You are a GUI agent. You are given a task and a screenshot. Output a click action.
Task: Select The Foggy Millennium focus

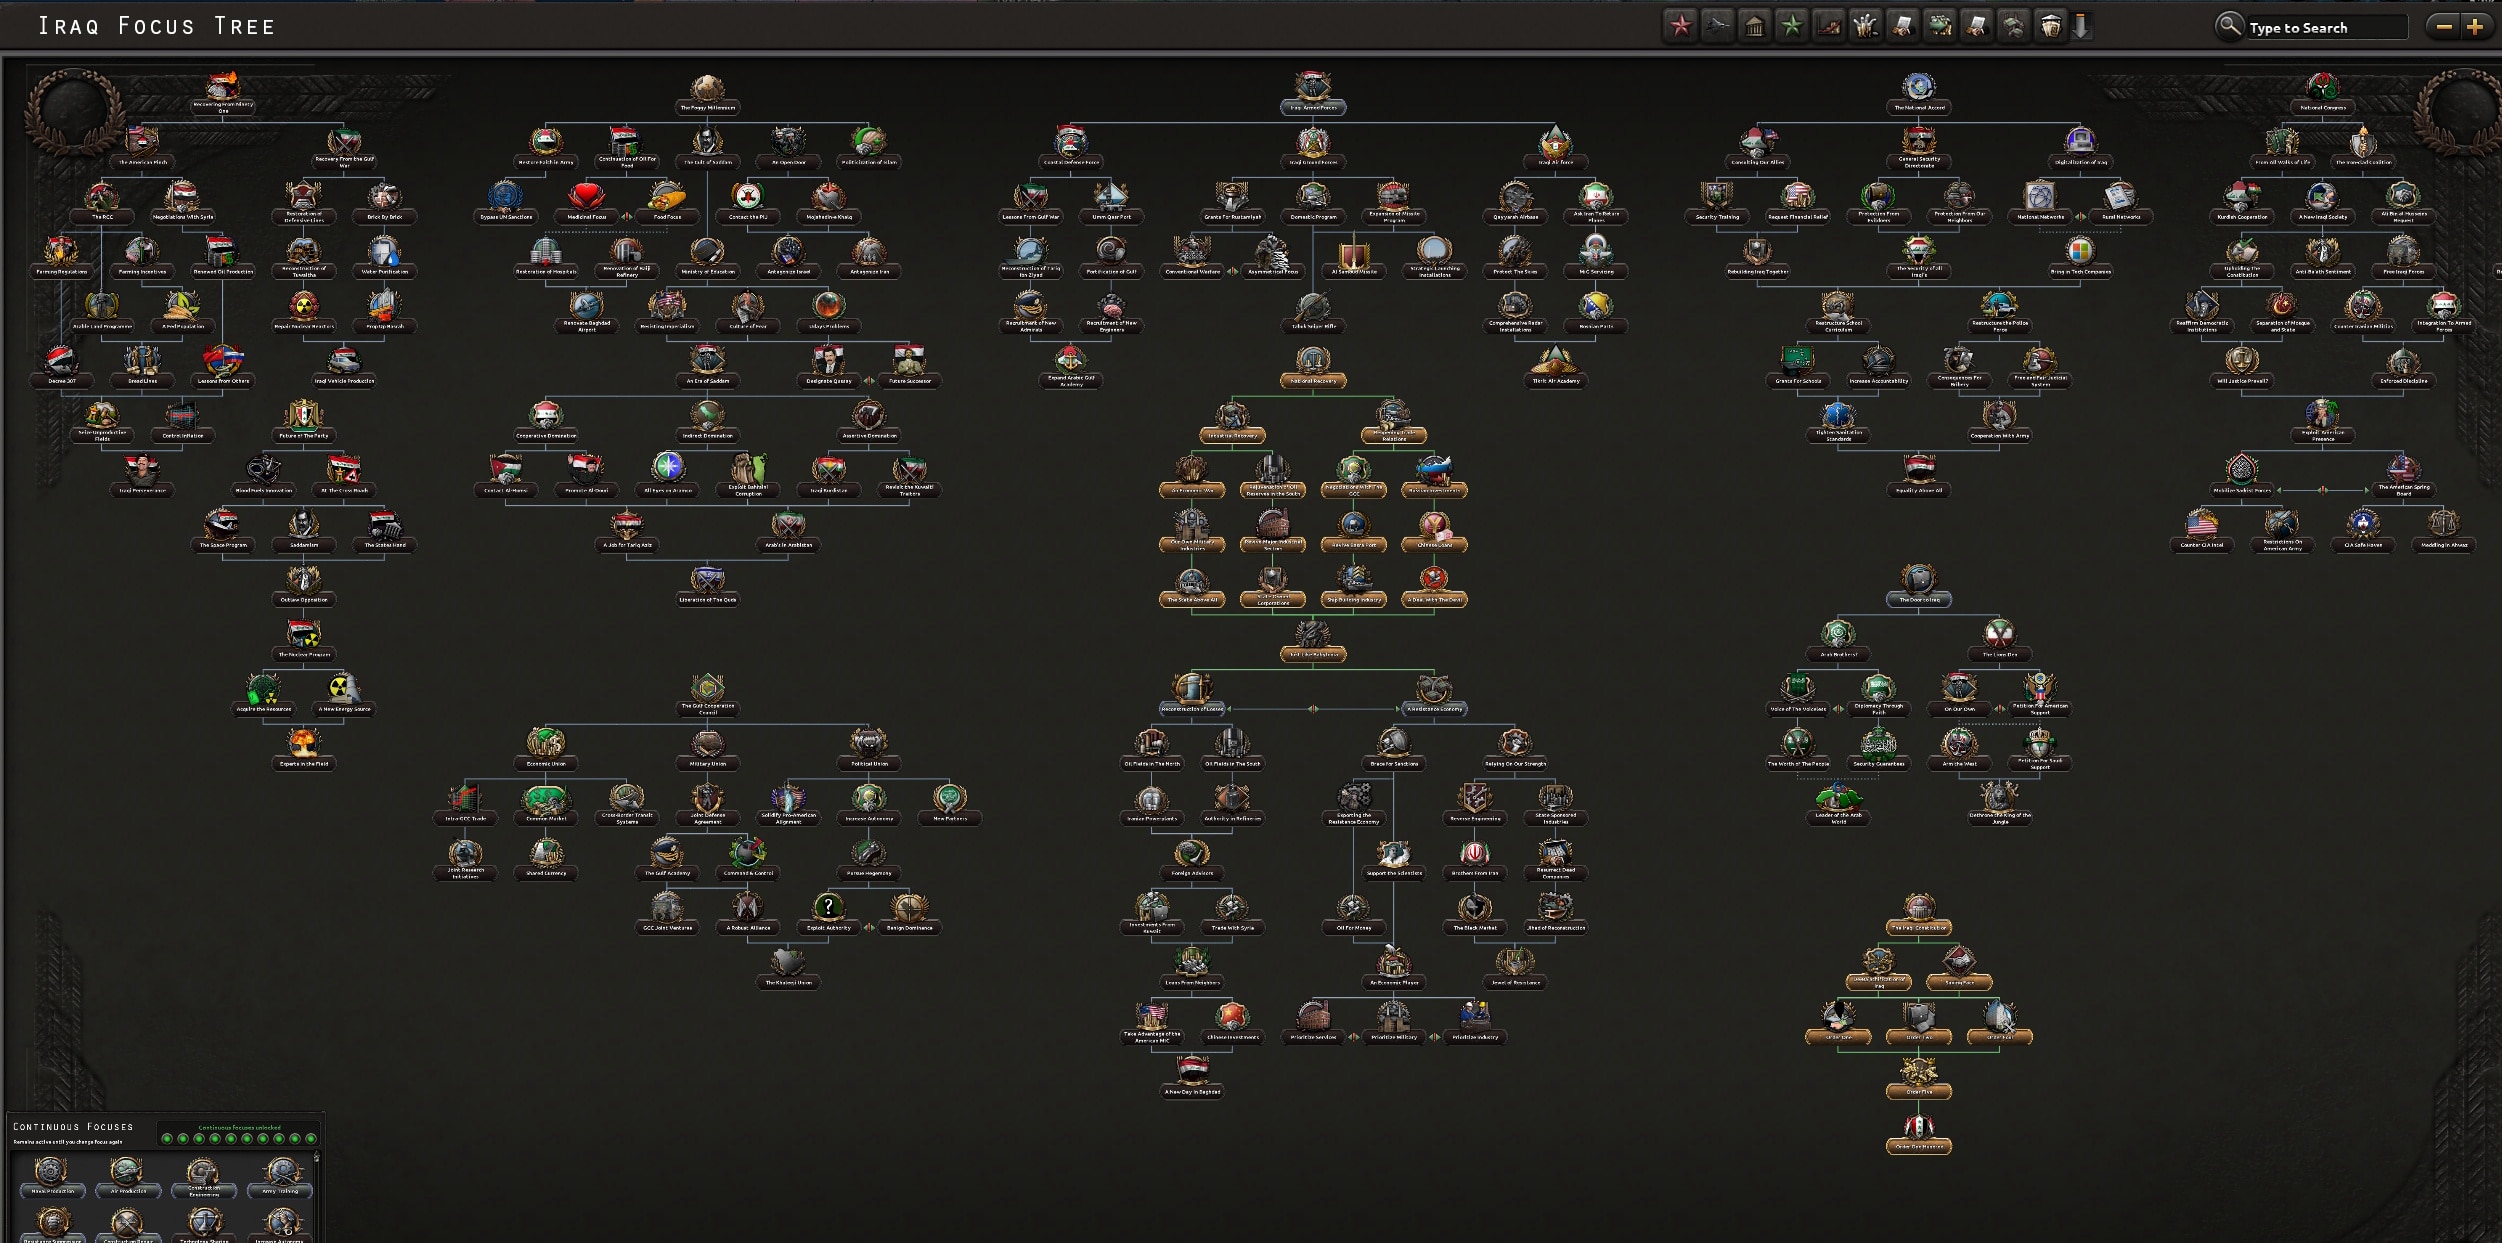[x=707, y=93]
